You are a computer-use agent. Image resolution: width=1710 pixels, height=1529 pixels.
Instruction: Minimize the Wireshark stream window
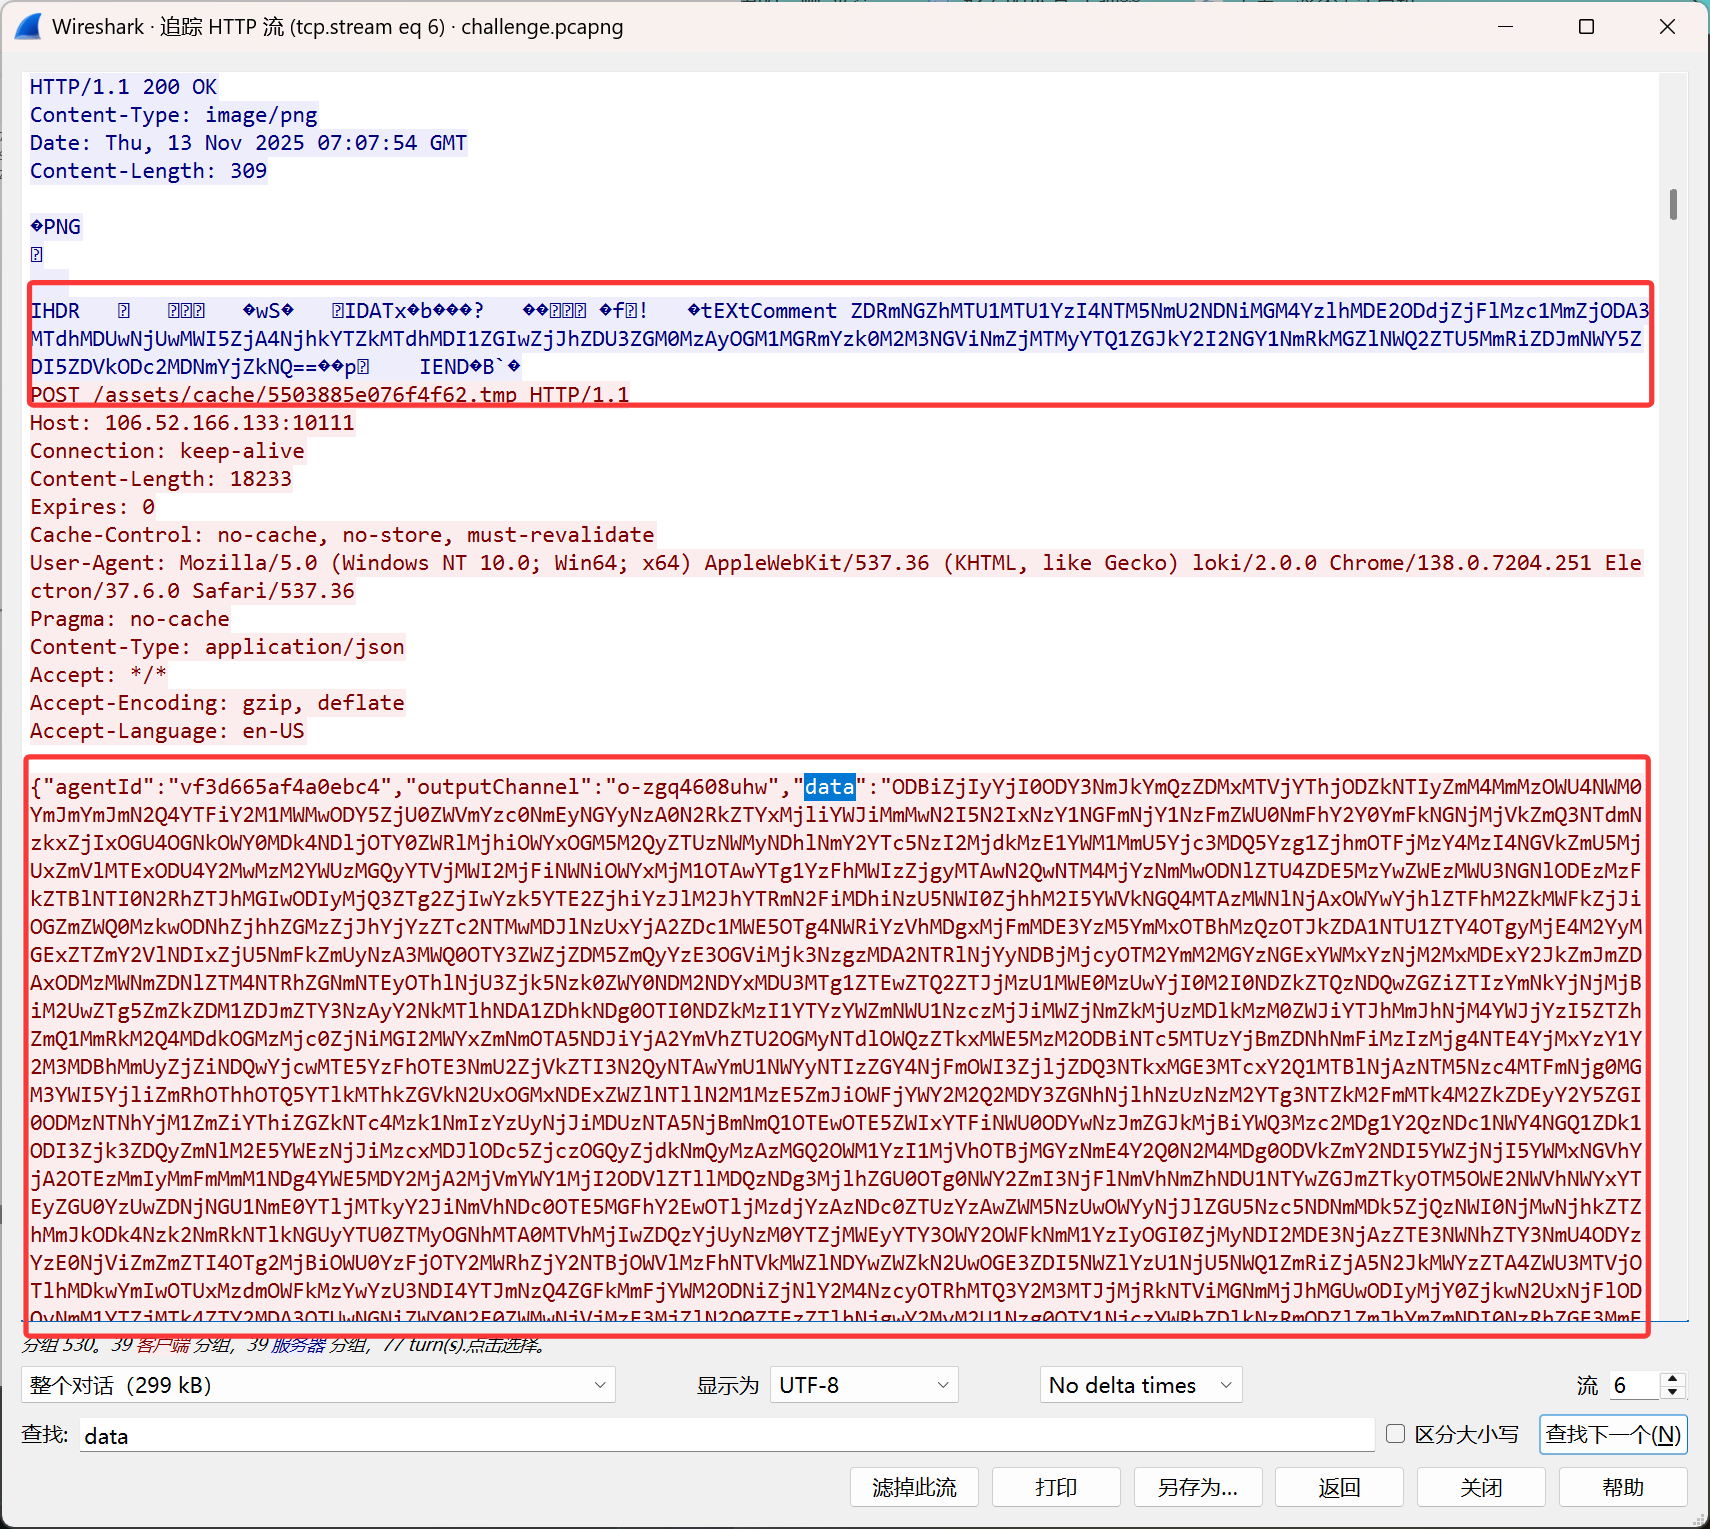point(1506,27)
